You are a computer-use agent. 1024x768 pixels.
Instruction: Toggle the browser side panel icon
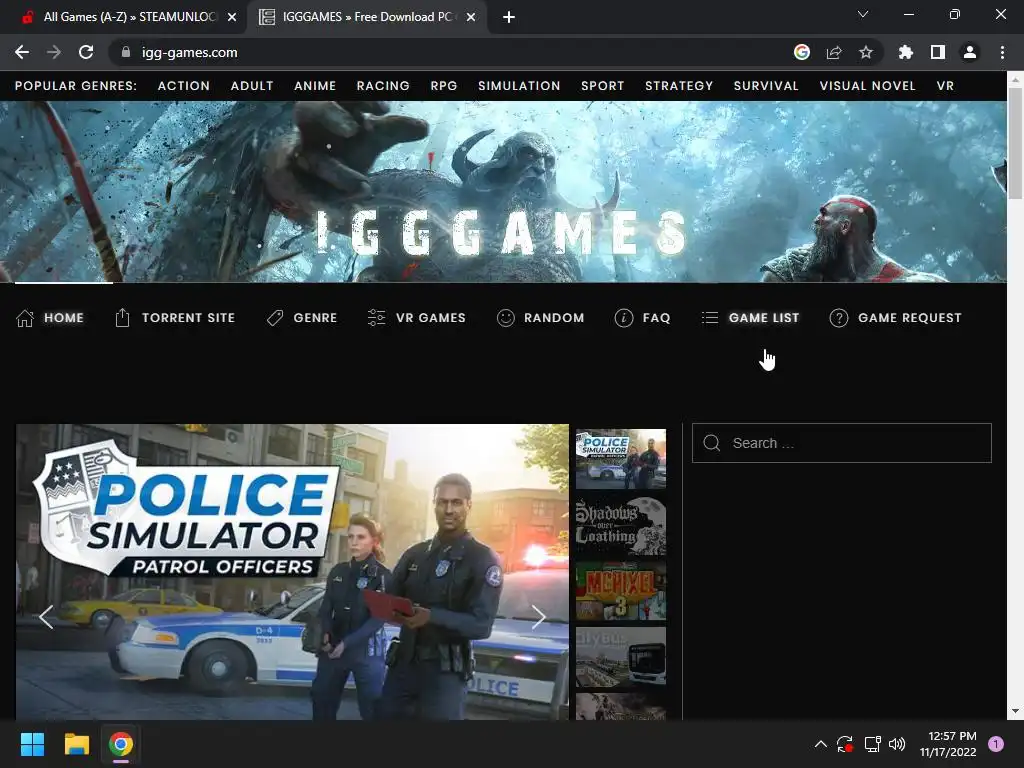click(938, 52)
